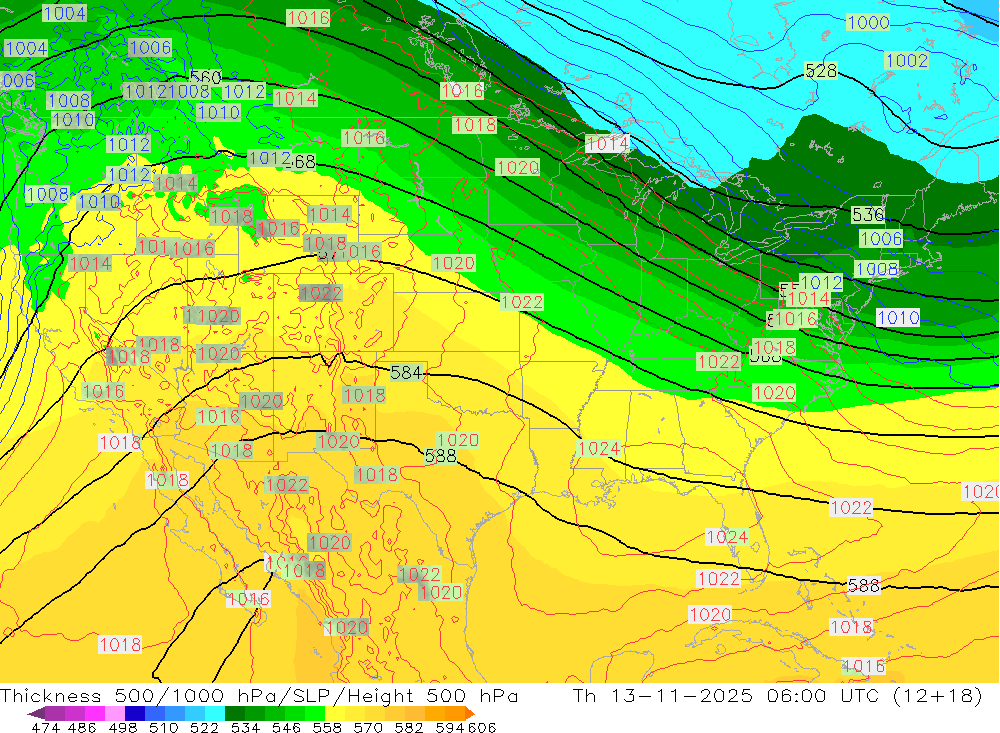Click the 528 height contour label

tap(821, 70)
